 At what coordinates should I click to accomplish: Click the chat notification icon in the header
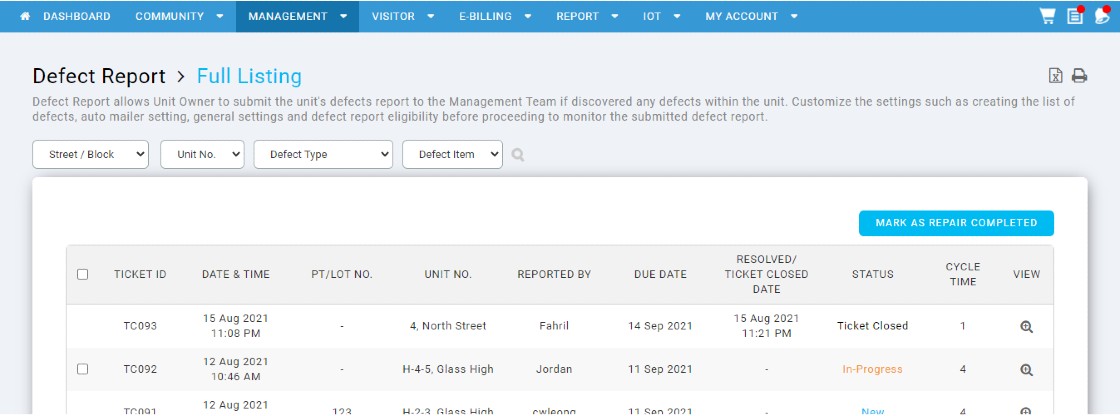click(1101, 16)
